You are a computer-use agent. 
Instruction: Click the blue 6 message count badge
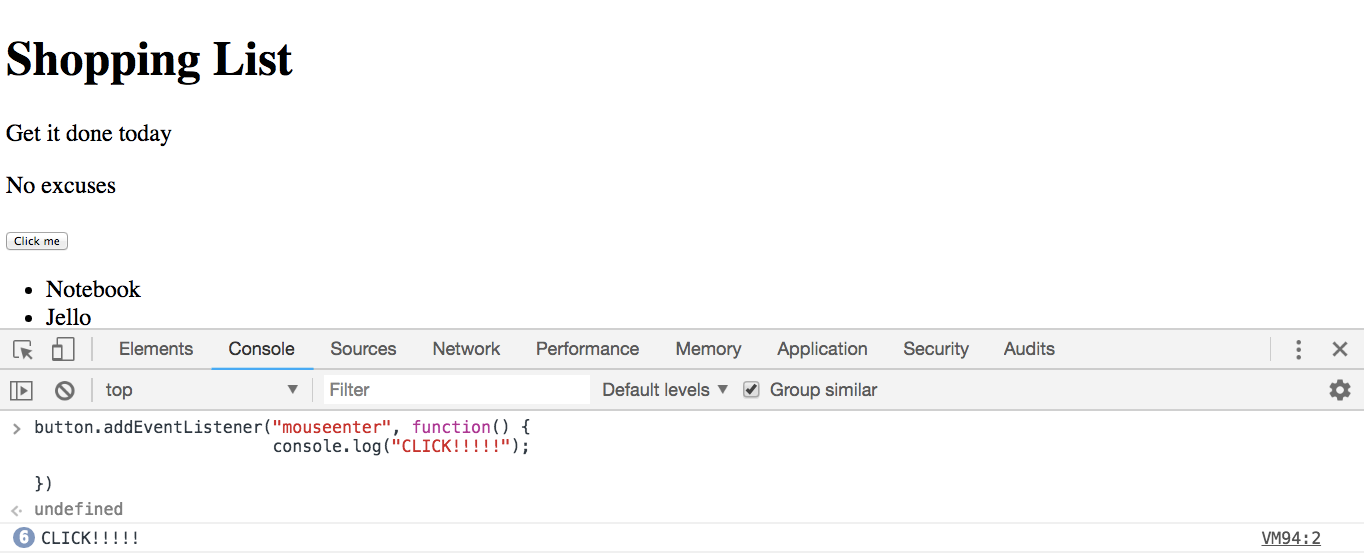[24, 538]
